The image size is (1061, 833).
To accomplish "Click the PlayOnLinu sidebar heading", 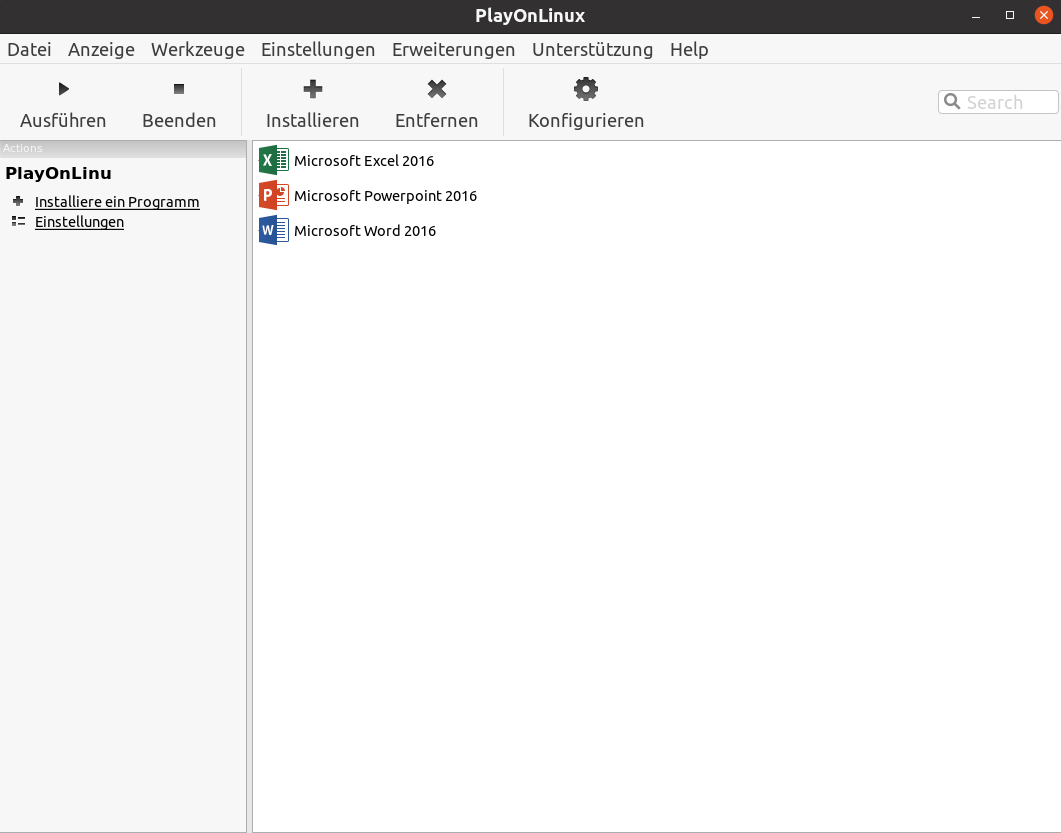I will (x=58, y=173).
